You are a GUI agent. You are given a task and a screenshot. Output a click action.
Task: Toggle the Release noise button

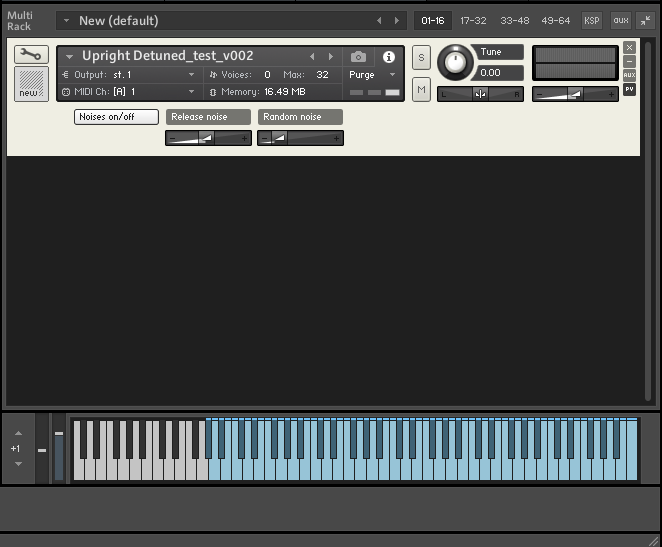208,117
